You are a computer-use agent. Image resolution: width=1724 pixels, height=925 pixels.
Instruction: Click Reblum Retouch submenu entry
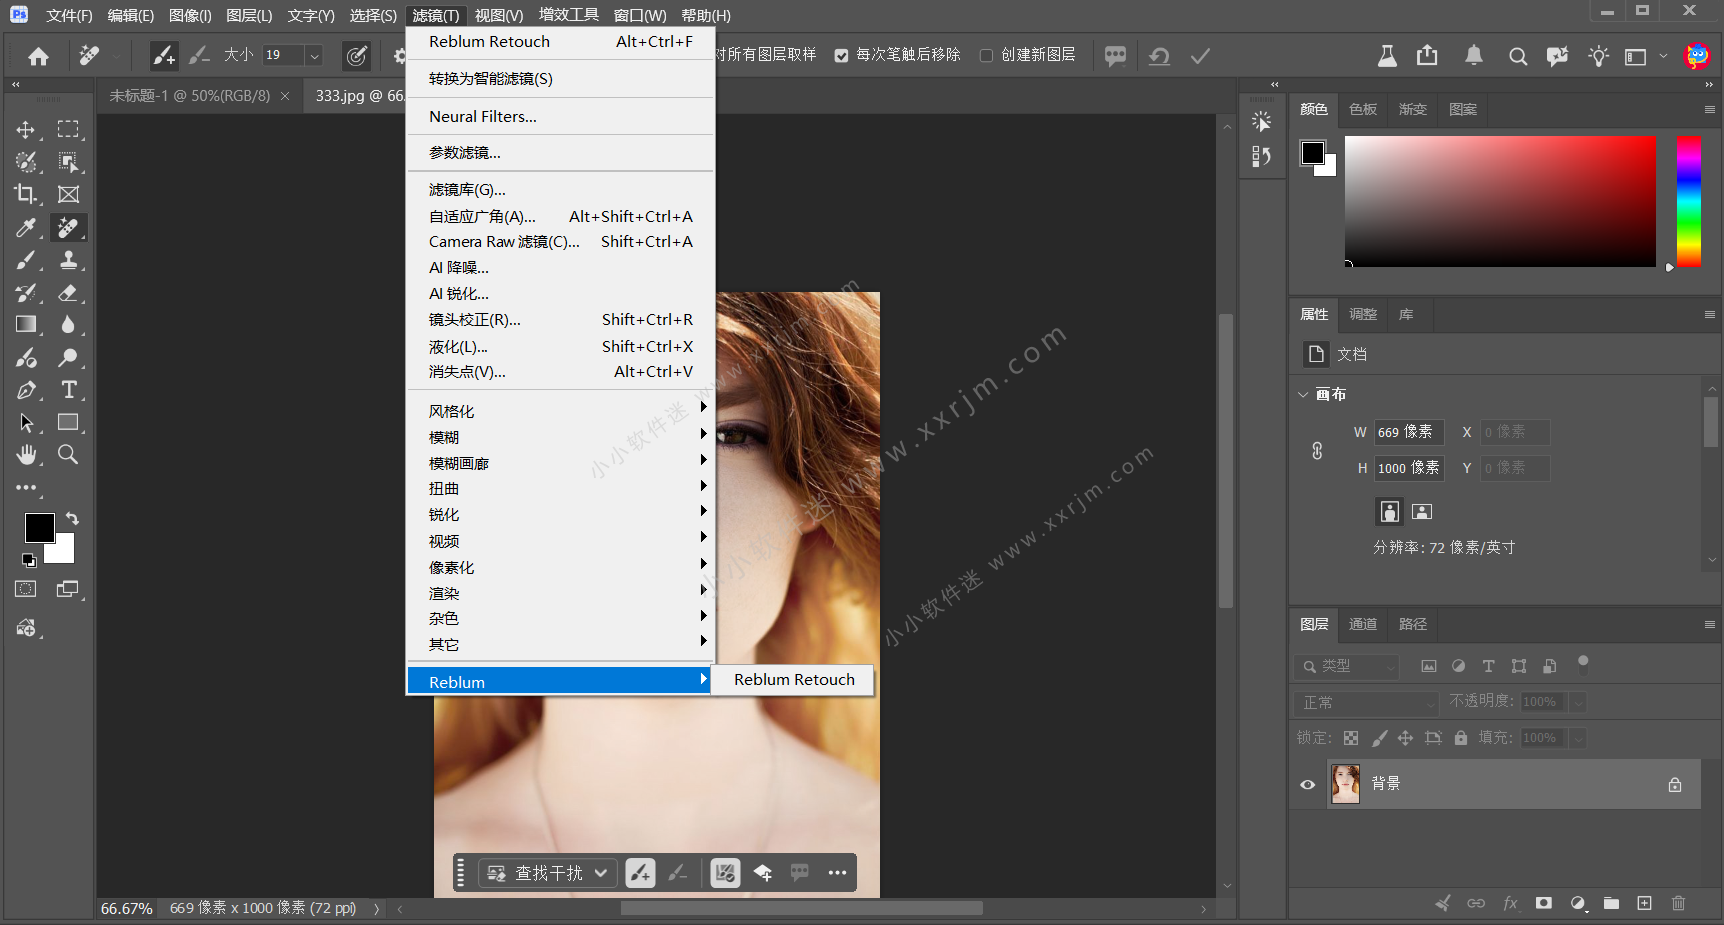coord(794,680)
